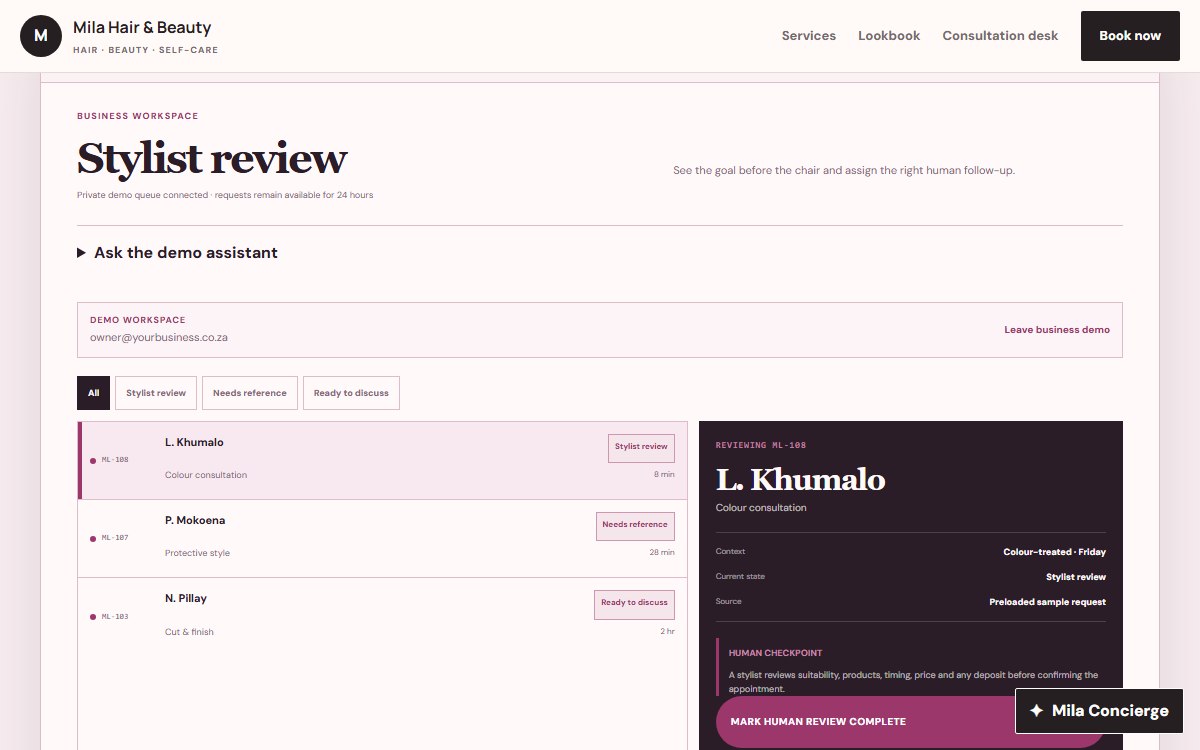The height and width of the screenshot is (750, 1200).
Task: Open the Services nav item
Action: click(x=809, y=36)
